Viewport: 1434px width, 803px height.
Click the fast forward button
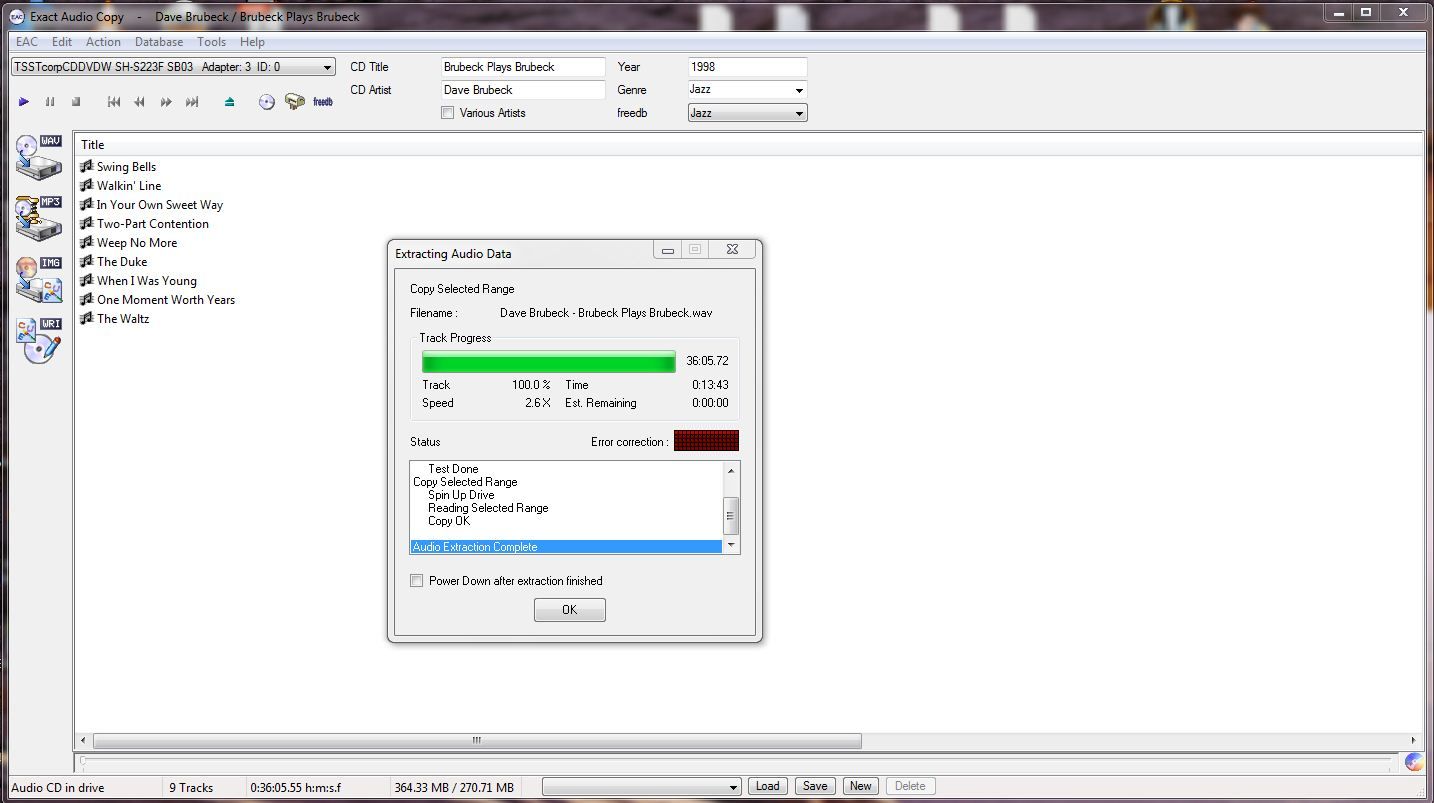tap(166, 102)
